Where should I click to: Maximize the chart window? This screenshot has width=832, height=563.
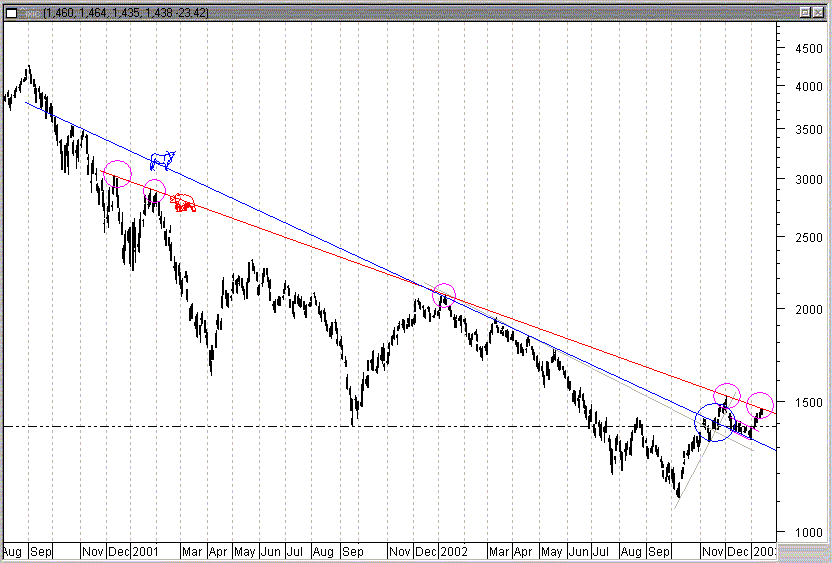point(805,12)
